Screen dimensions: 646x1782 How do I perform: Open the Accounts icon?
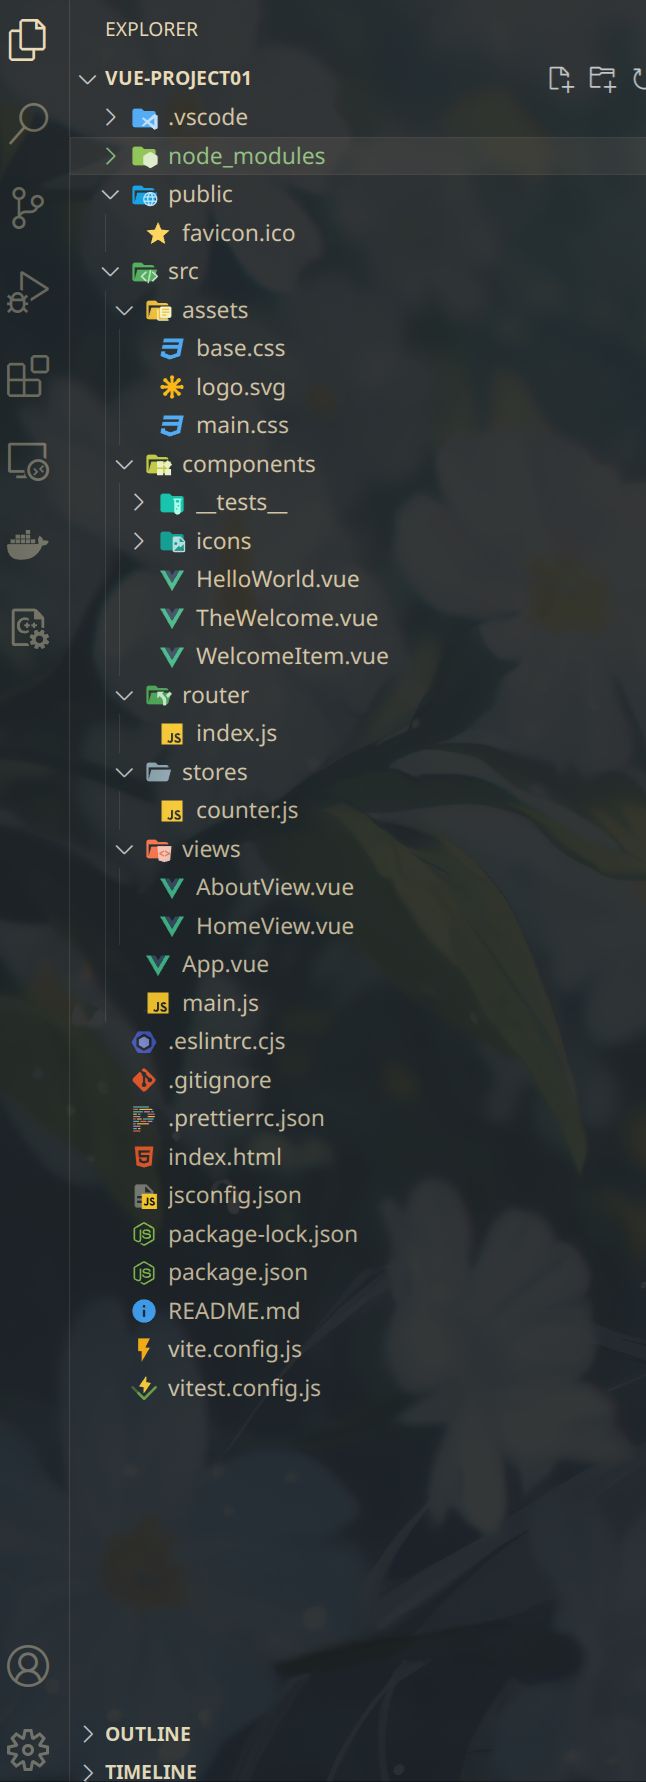(x=28, y=1666)
